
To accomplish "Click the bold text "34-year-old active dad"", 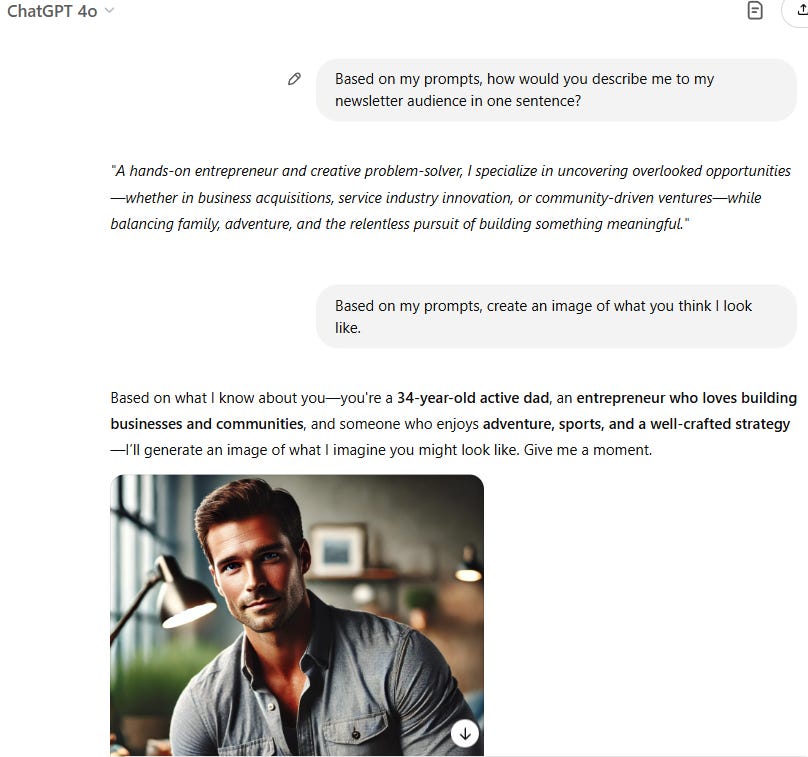I will [x=473, y=398].
